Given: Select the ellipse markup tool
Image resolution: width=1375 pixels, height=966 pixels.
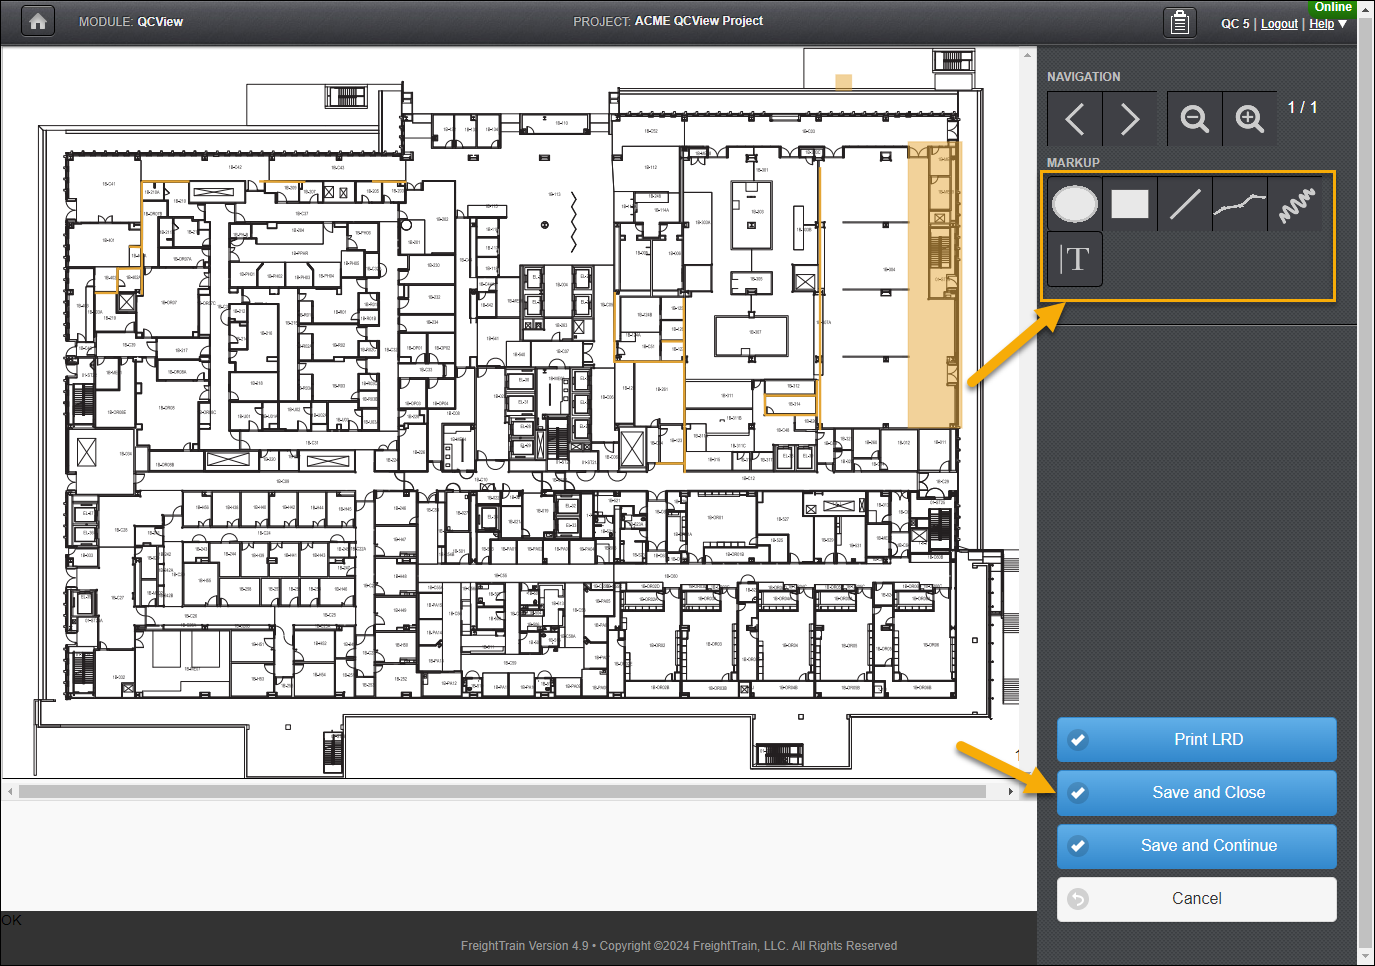Looking at the screenshot, I should (1075, 204).
